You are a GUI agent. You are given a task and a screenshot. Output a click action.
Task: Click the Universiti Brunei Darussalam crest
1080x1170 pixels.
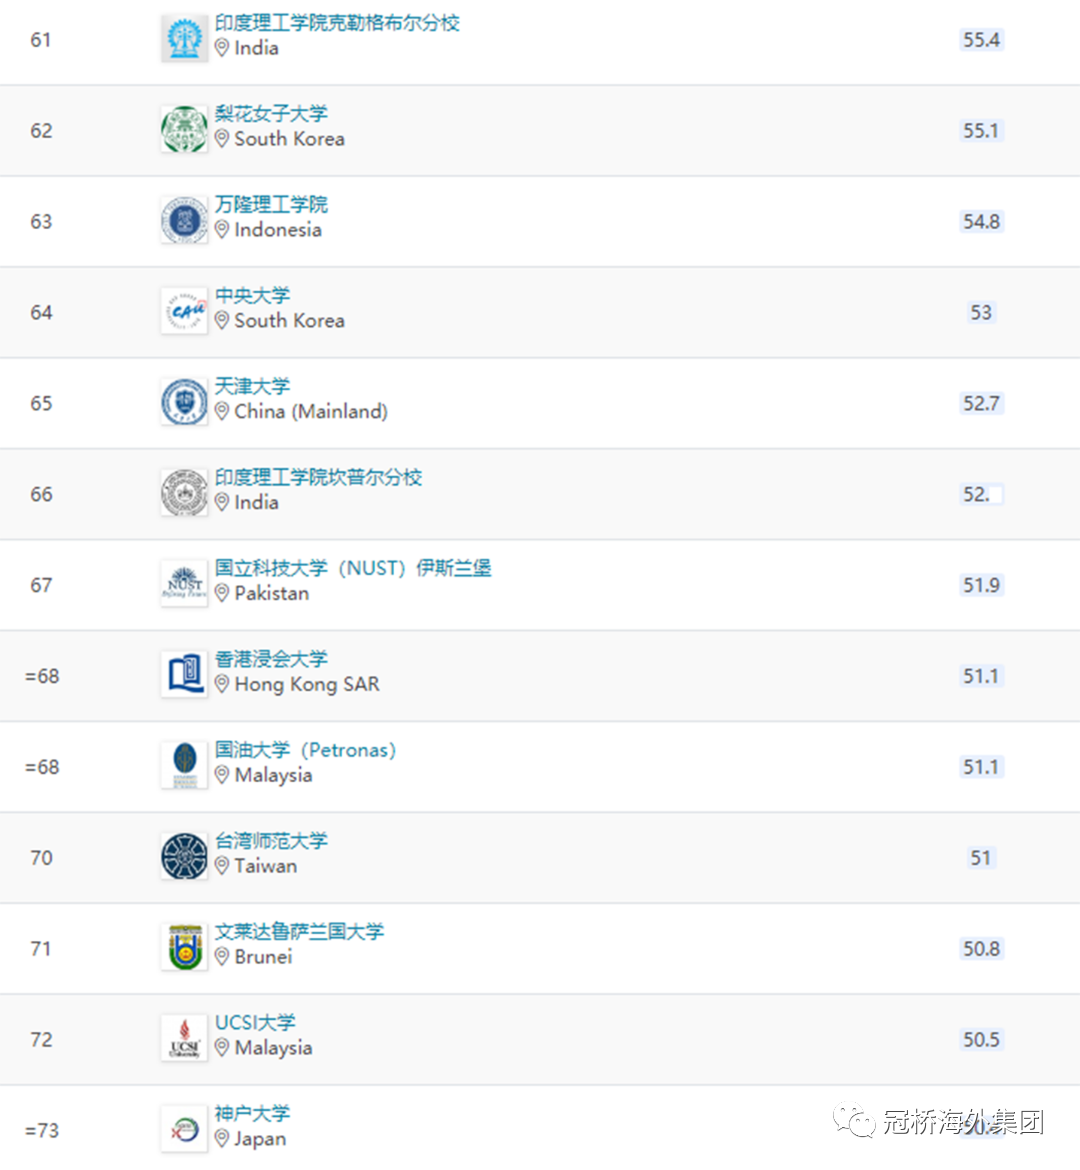pyautogui.click(x=184, y=948)
